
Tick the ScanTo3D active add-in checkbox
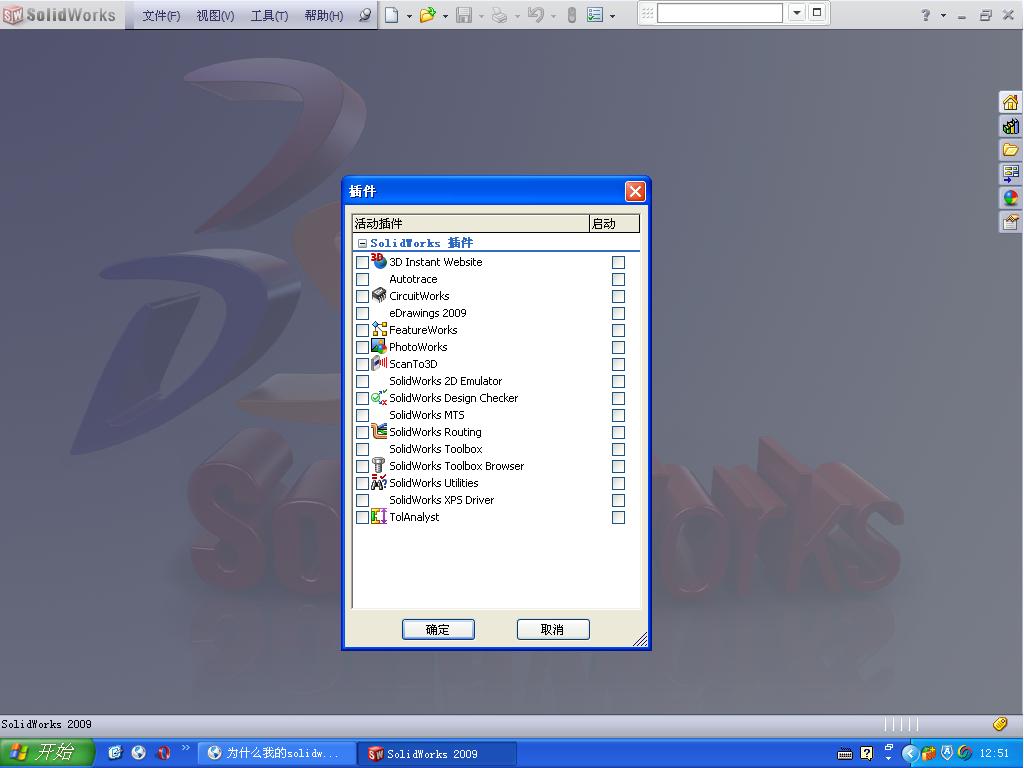pyautogui.click(x=362, y=364)
